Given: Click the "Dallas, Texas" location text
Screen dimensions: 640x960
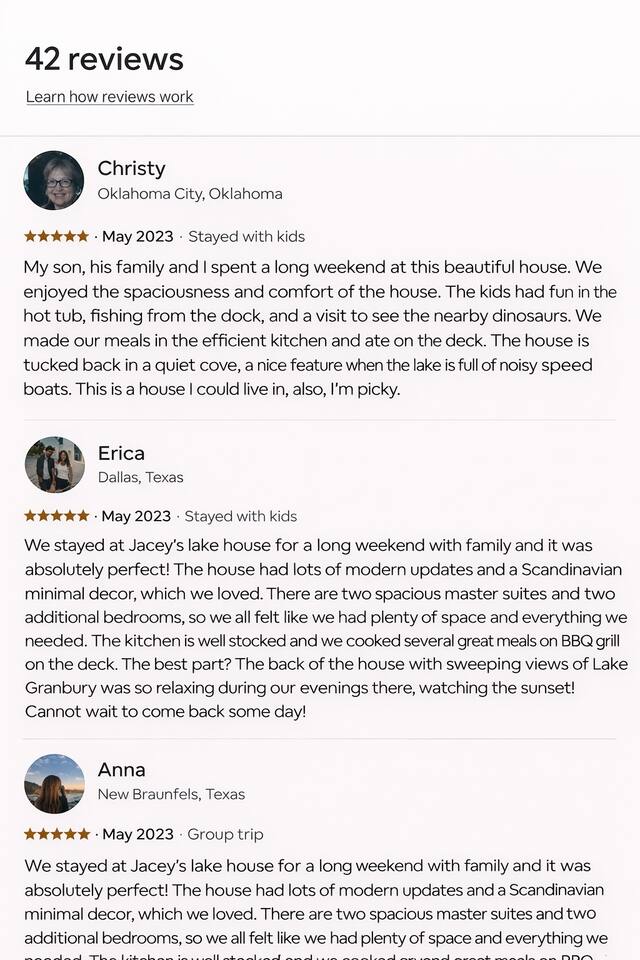Looking at the screenshot, I should coord(141,477).
